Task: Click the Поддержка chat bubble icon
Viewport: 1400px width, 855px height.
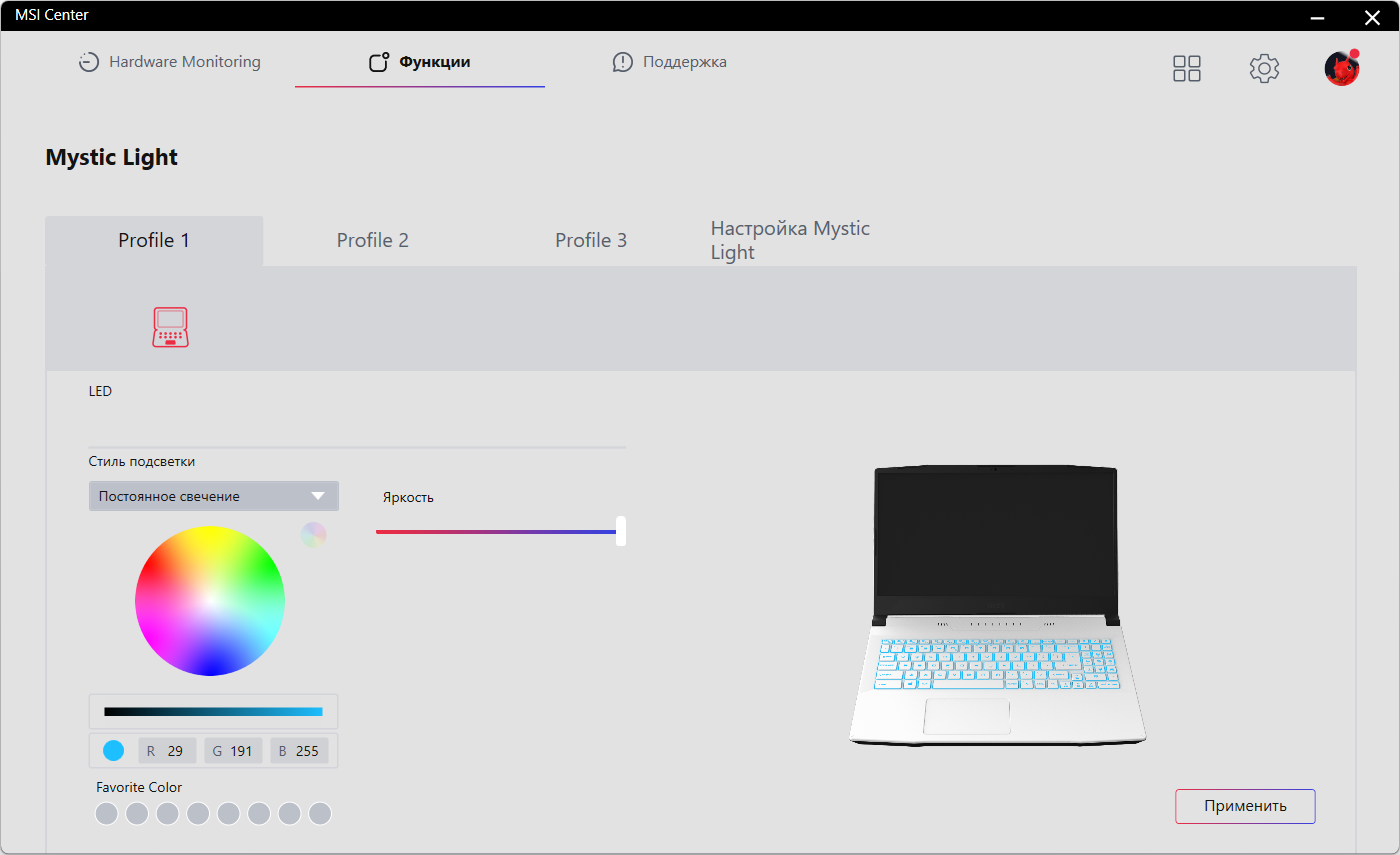Action: point(623,62)
